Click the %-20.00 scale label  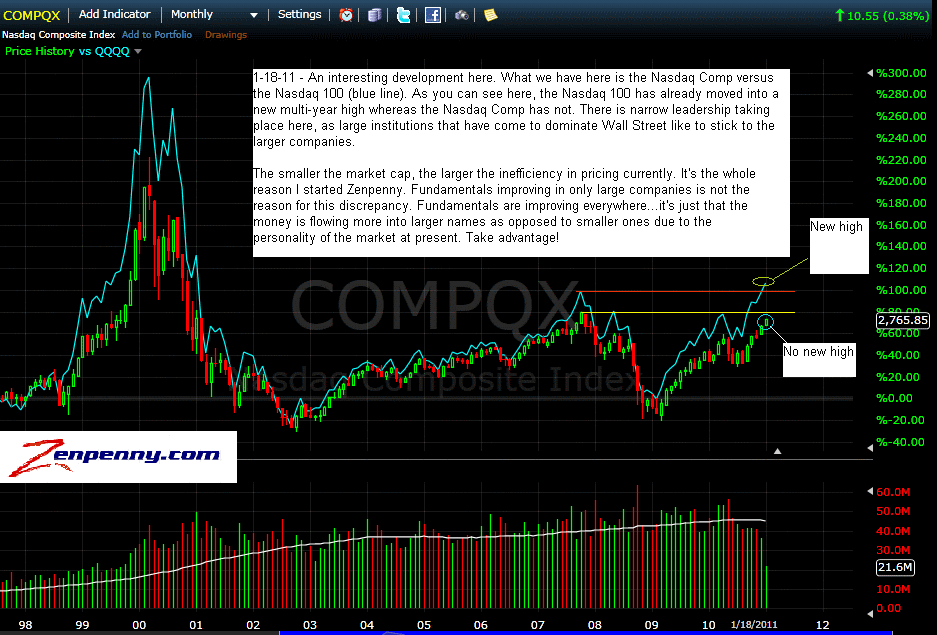(900, 420)
